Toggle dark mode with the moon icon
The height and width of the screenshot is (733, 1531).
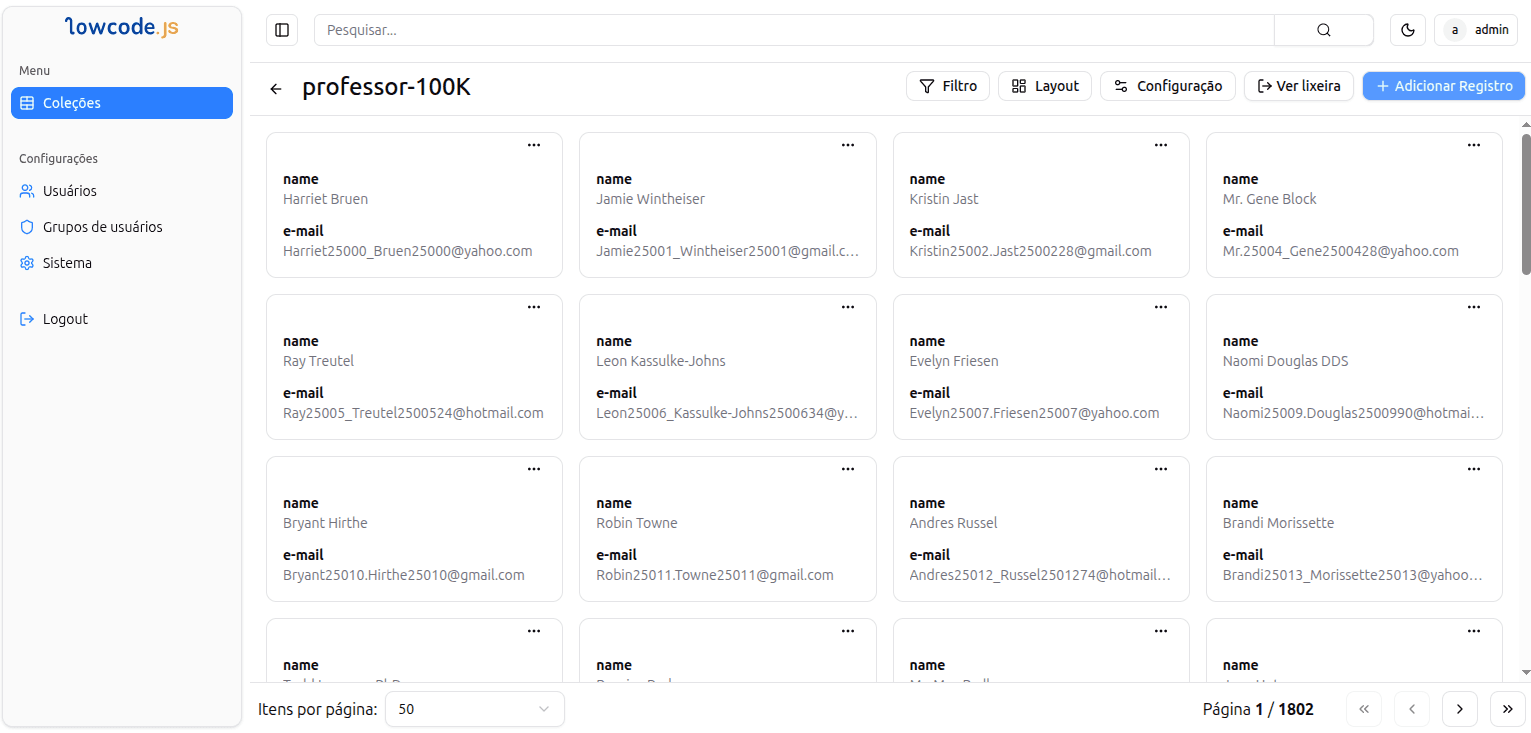[x=1407, y=29]
